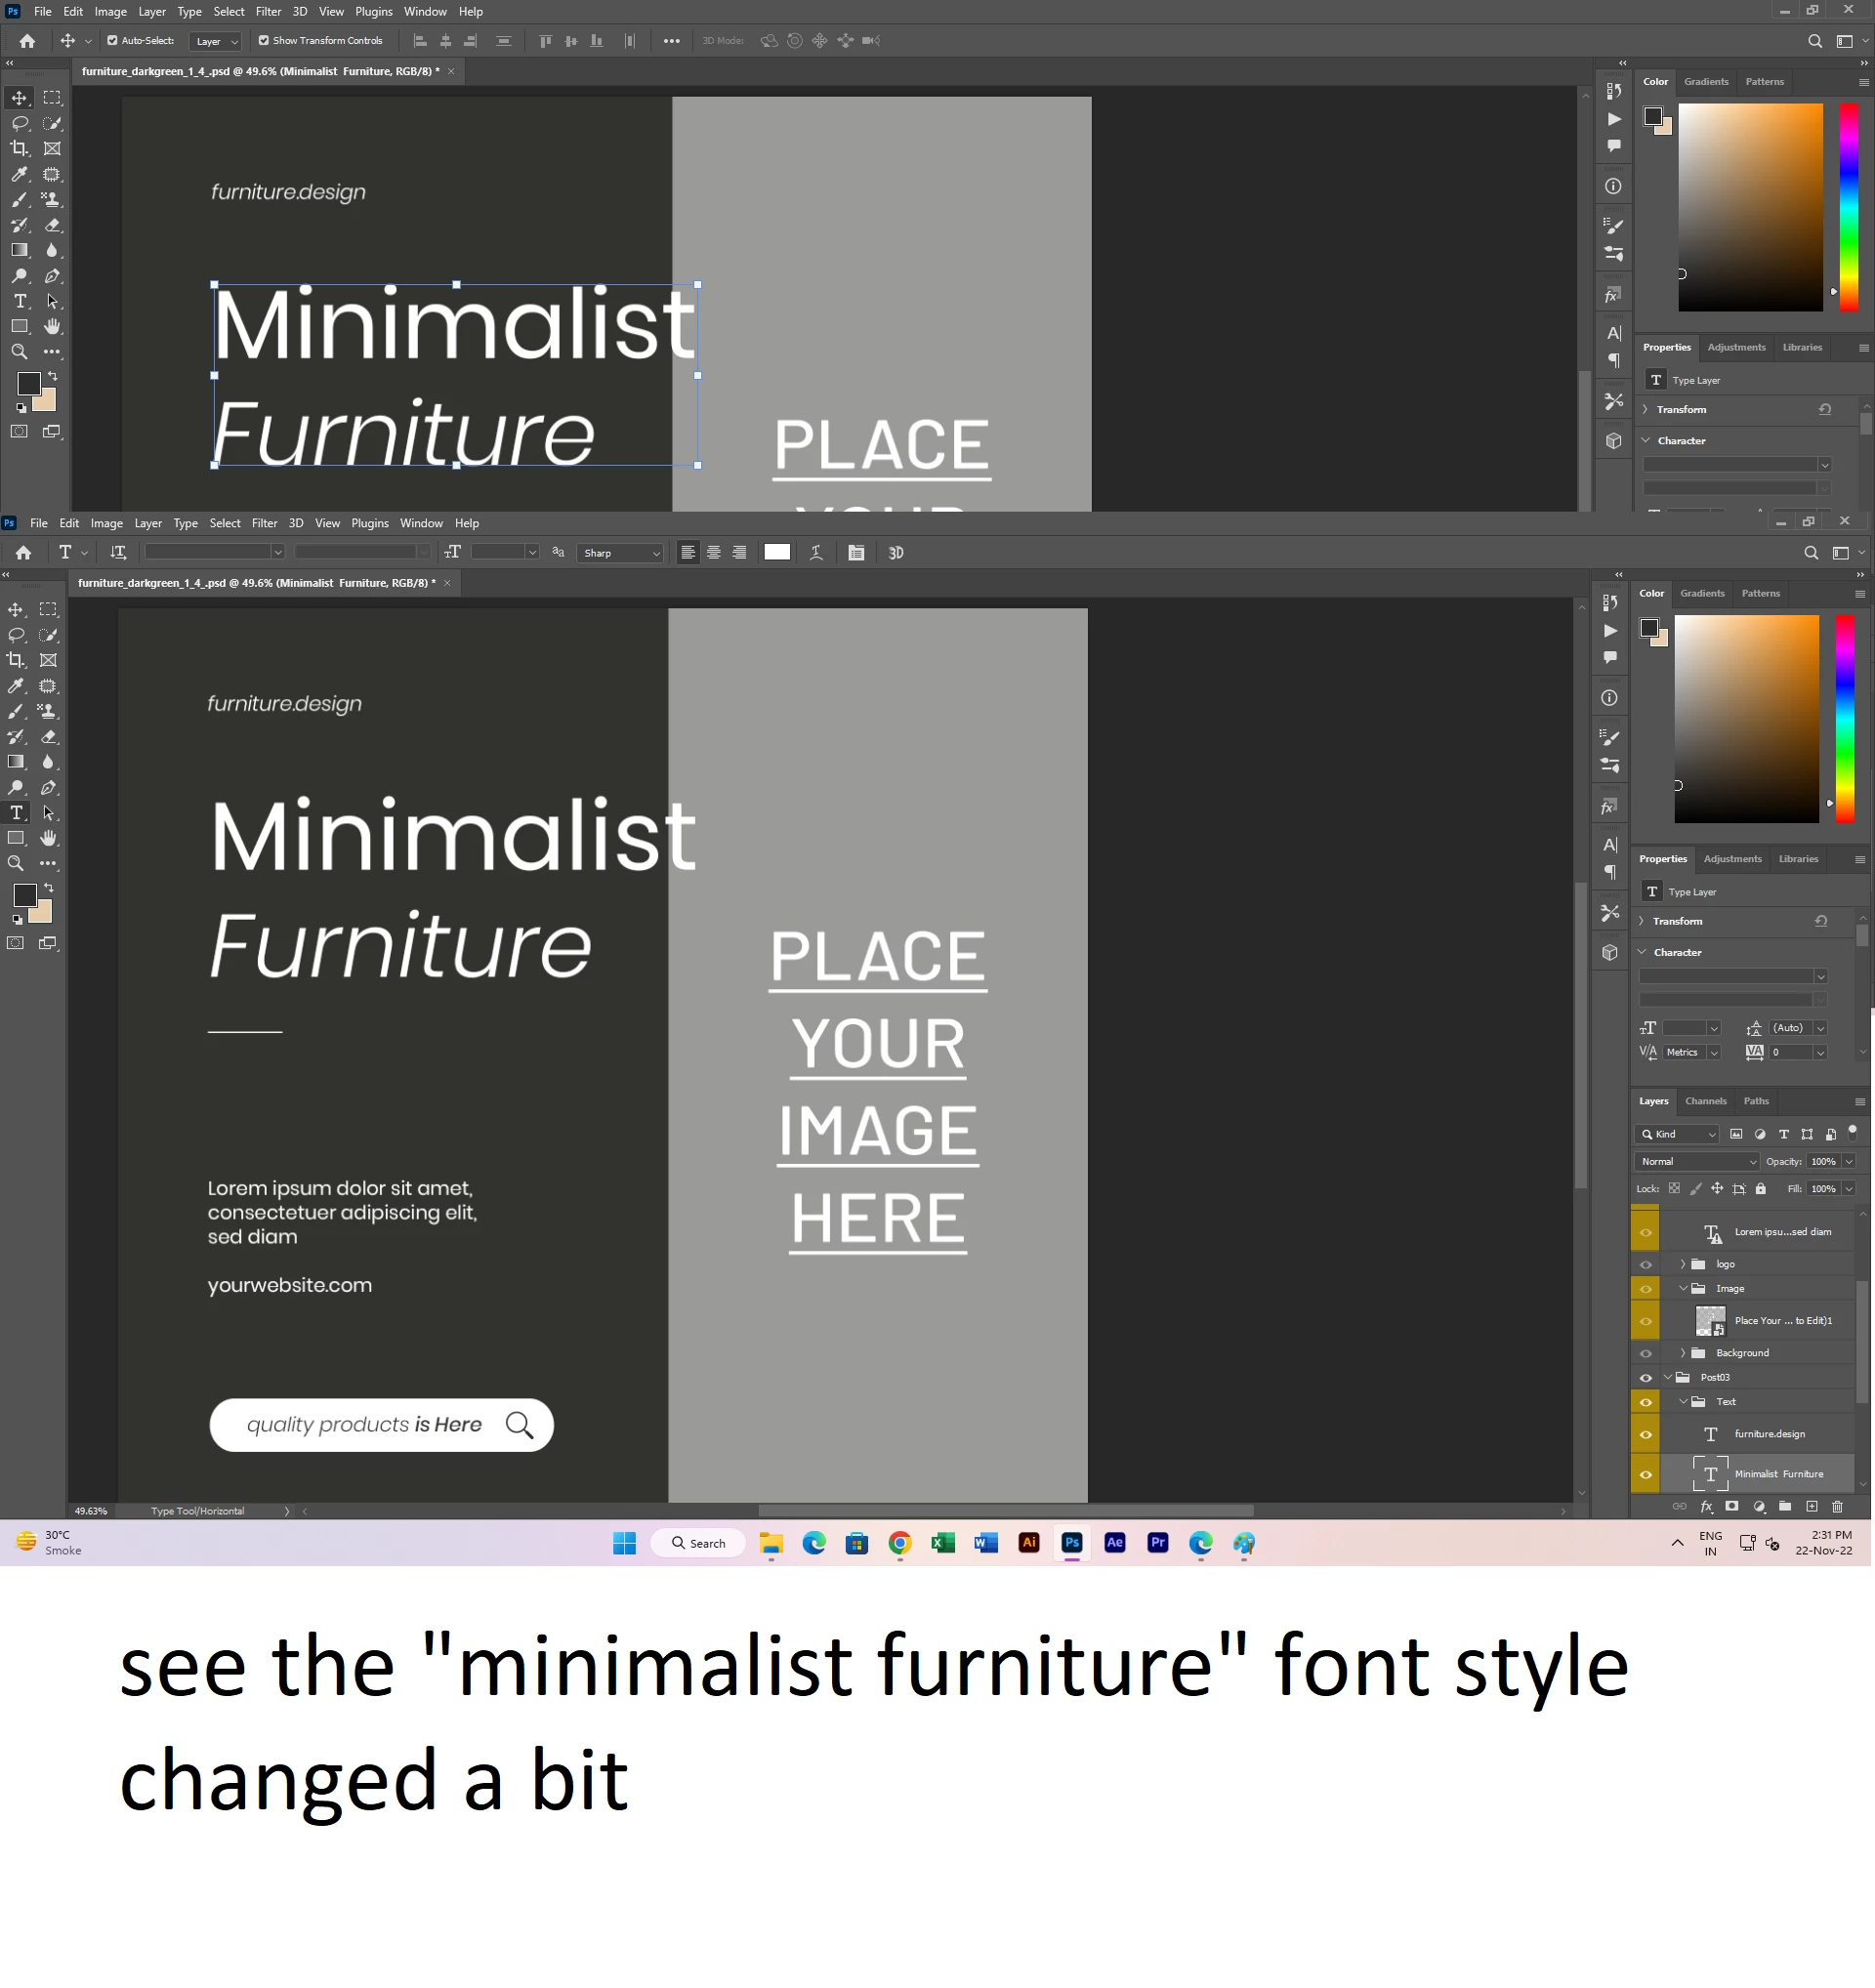Select the Crop tool in upper toolbar
This screenshot has width=1875, height=1988.
[x=19, y=148]
